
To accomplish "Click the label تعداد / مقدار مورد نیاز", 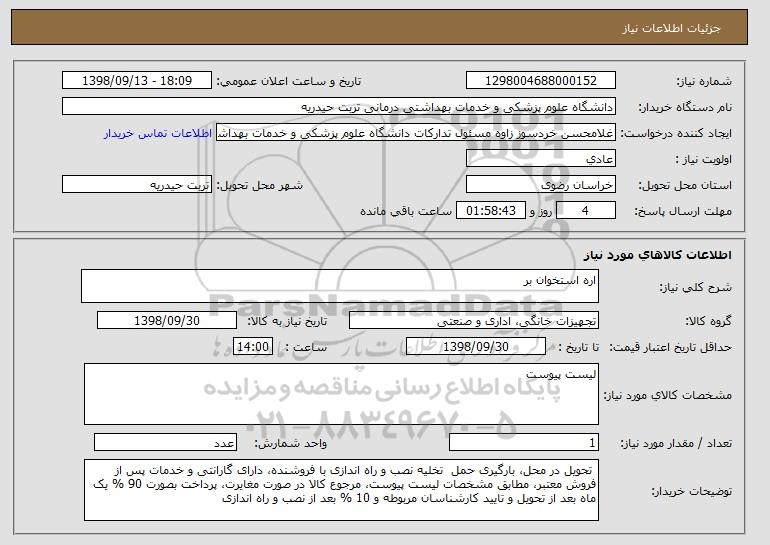I will click(x=676, y=443).
